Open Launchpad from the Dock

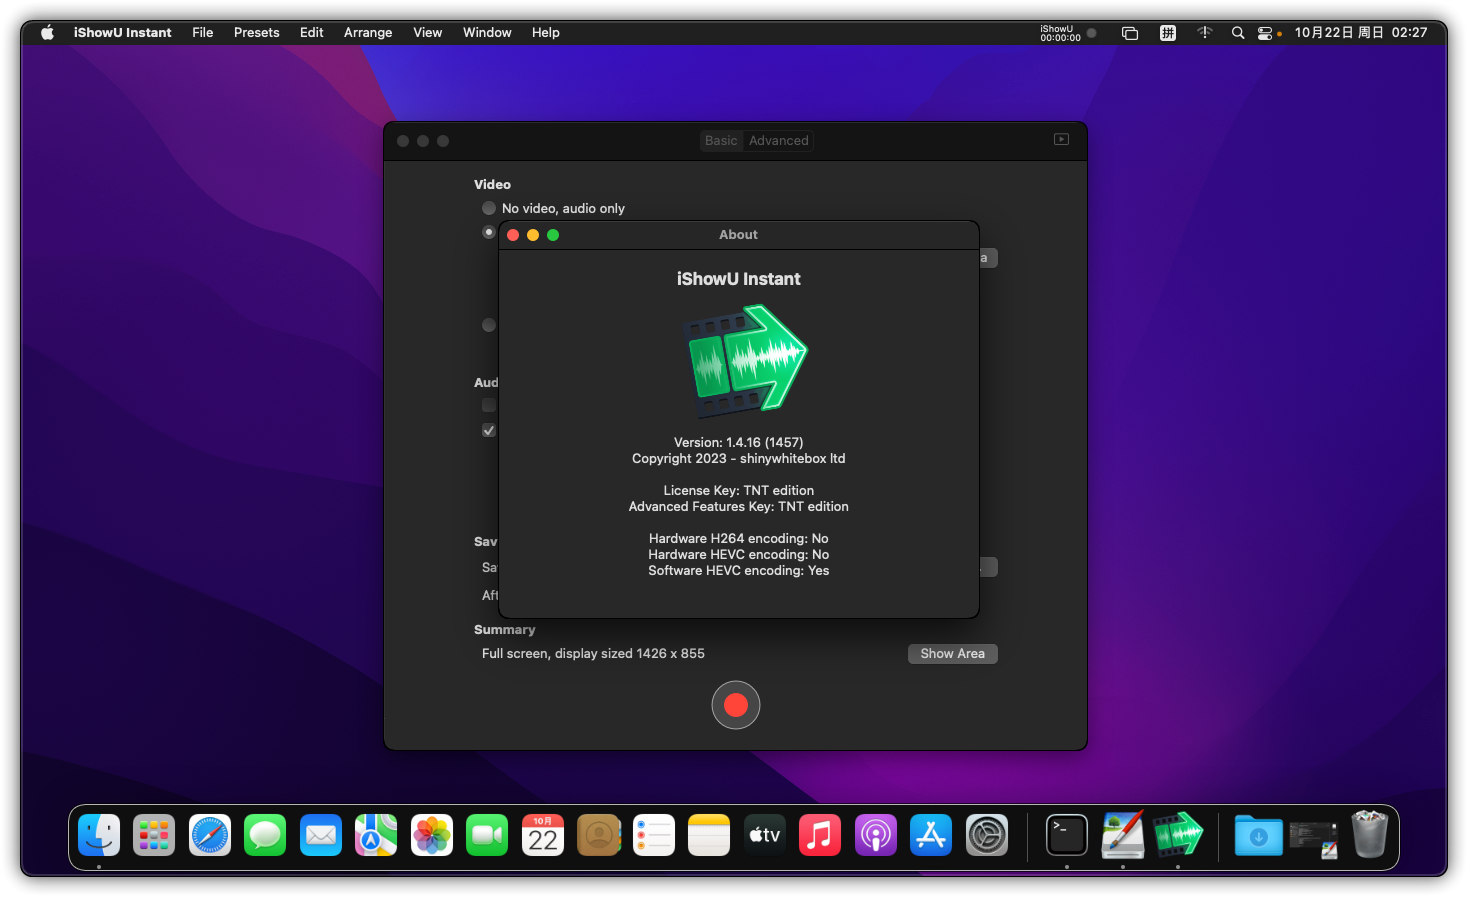point(154,835)
